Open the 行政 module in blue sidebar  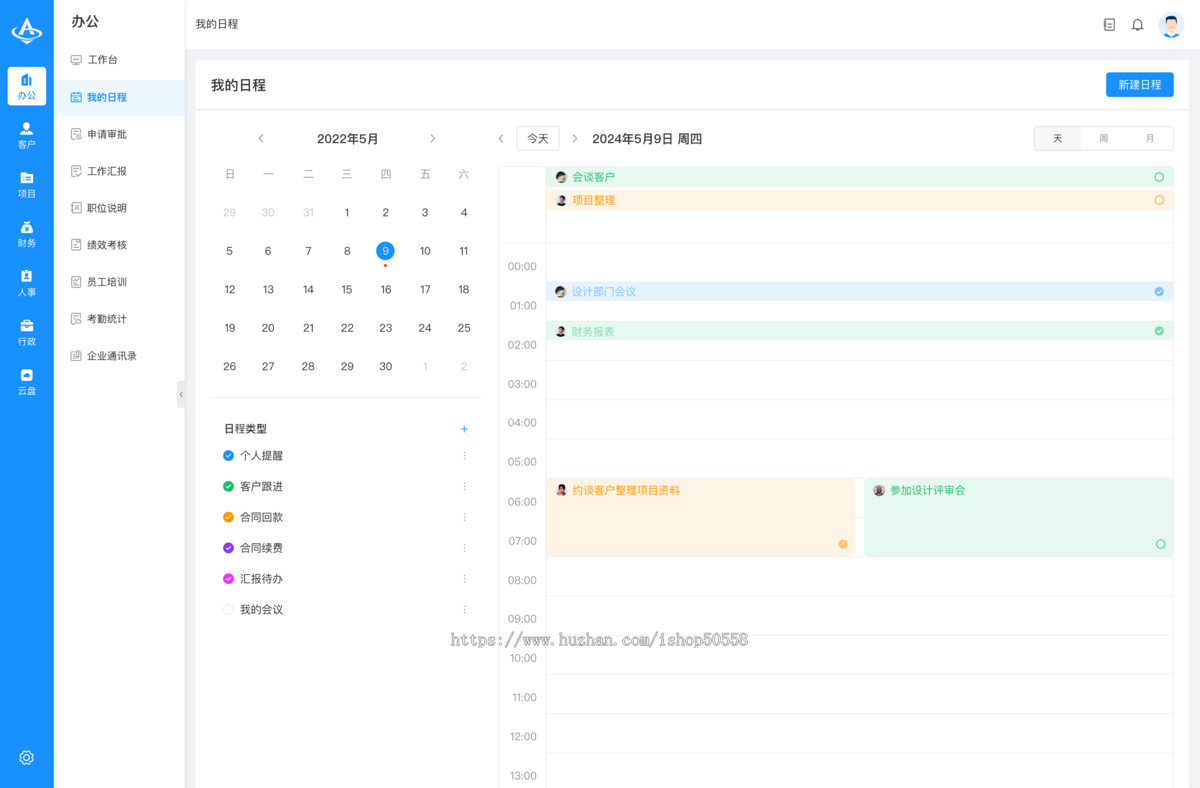tap(27, 332)
